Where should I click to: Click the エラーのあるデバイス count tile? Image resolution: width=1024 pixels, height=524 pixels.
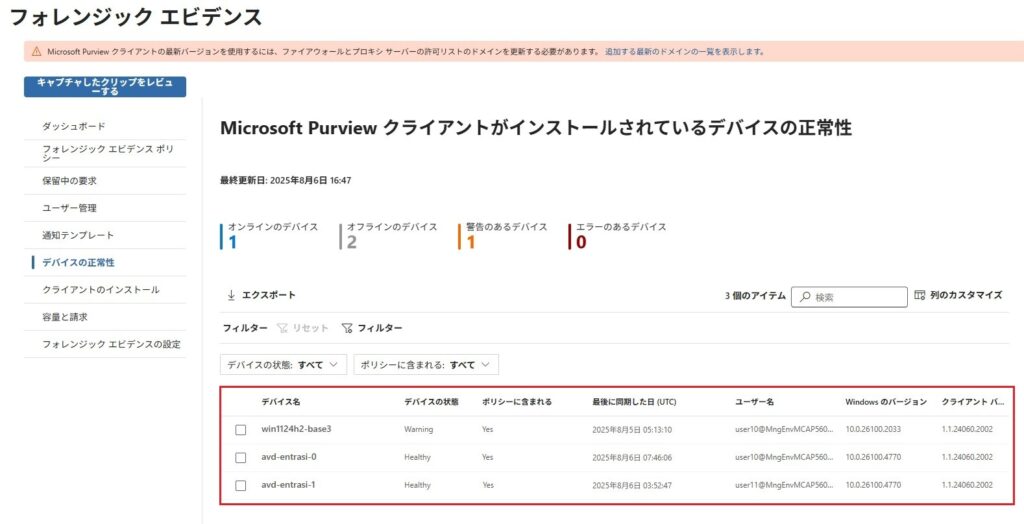pyautogui.click(x=618, y=237)
